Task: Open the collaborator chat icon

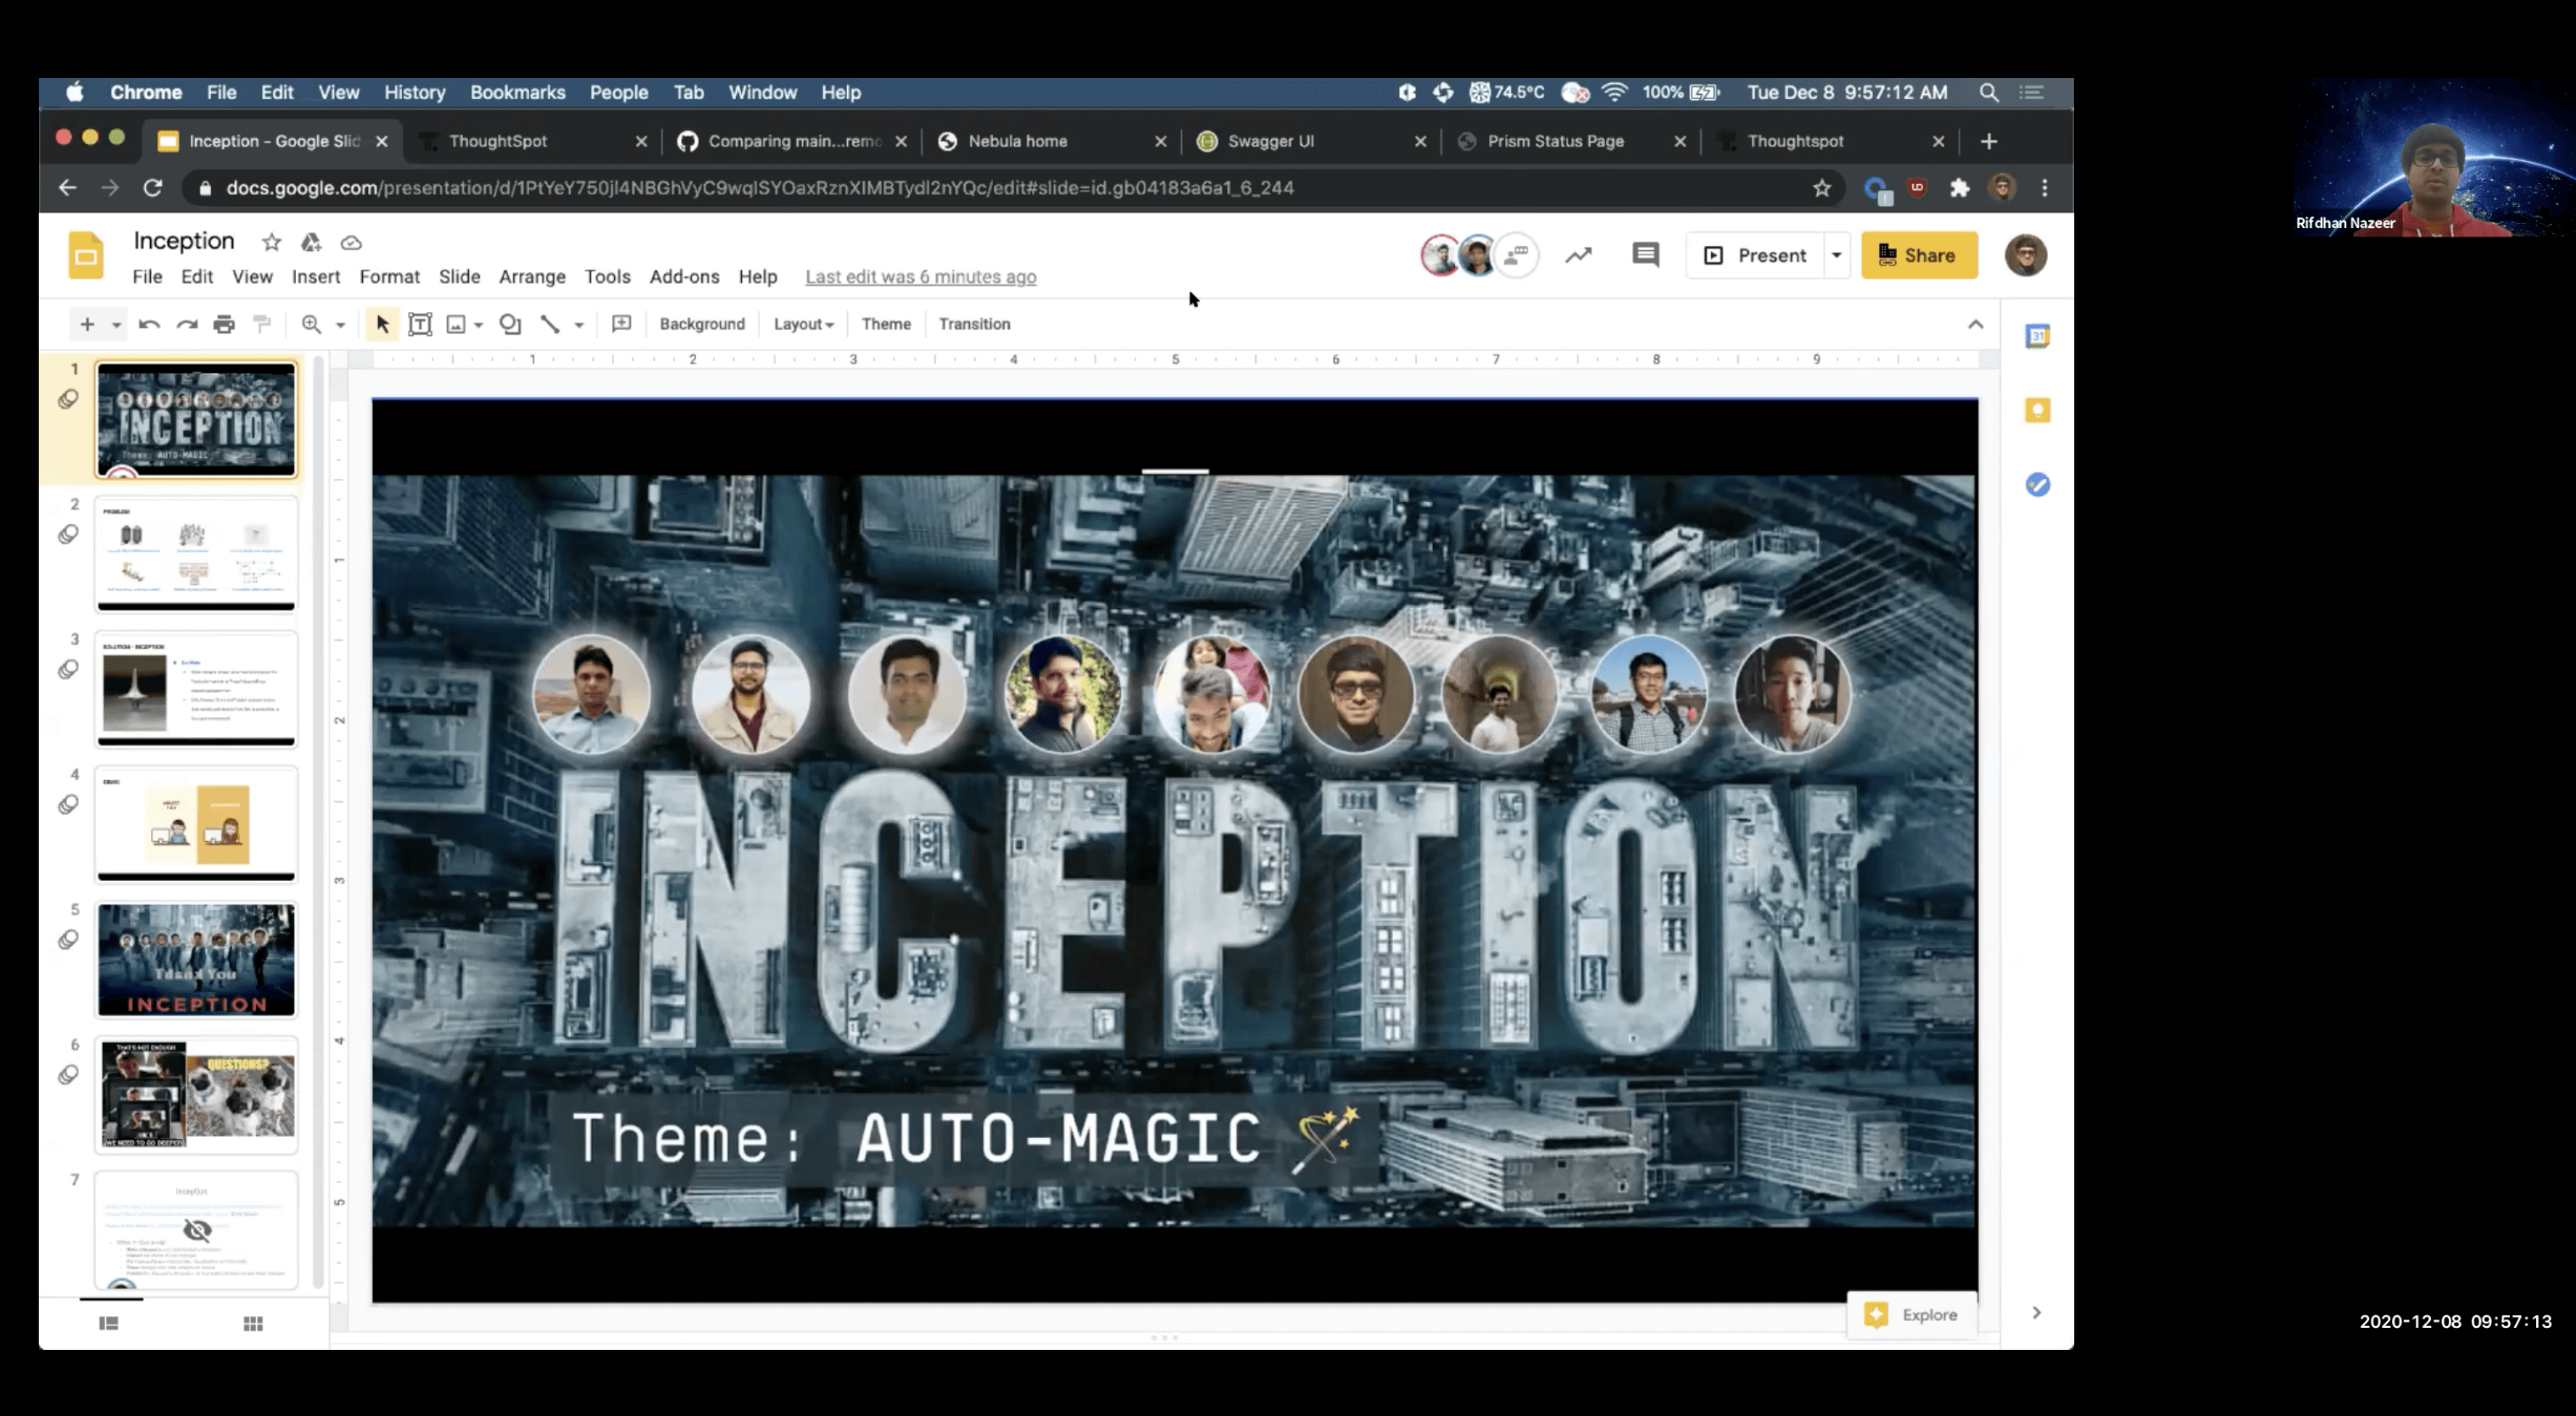Action: 1517,255
